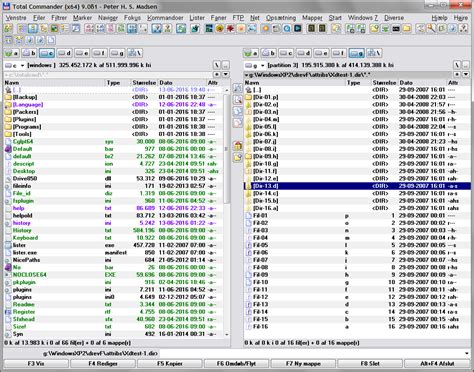Click the black command prompt toolbar icon
474x372 pixels.
pyautogui.click(x=396, y=29)
